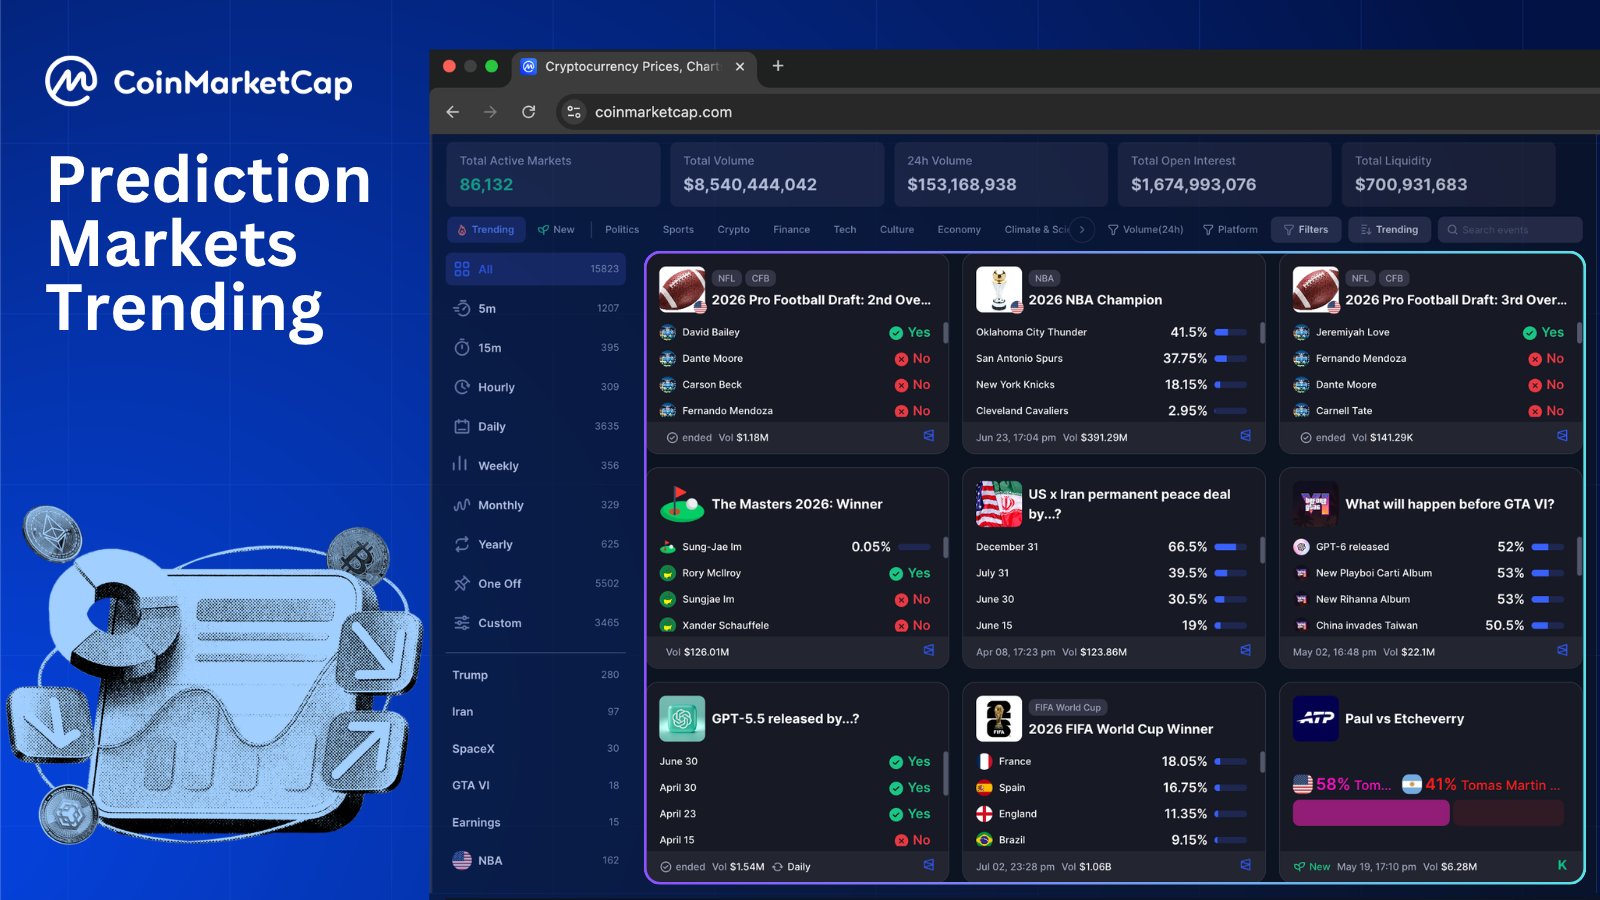Select the New category tab

point(556,230)
